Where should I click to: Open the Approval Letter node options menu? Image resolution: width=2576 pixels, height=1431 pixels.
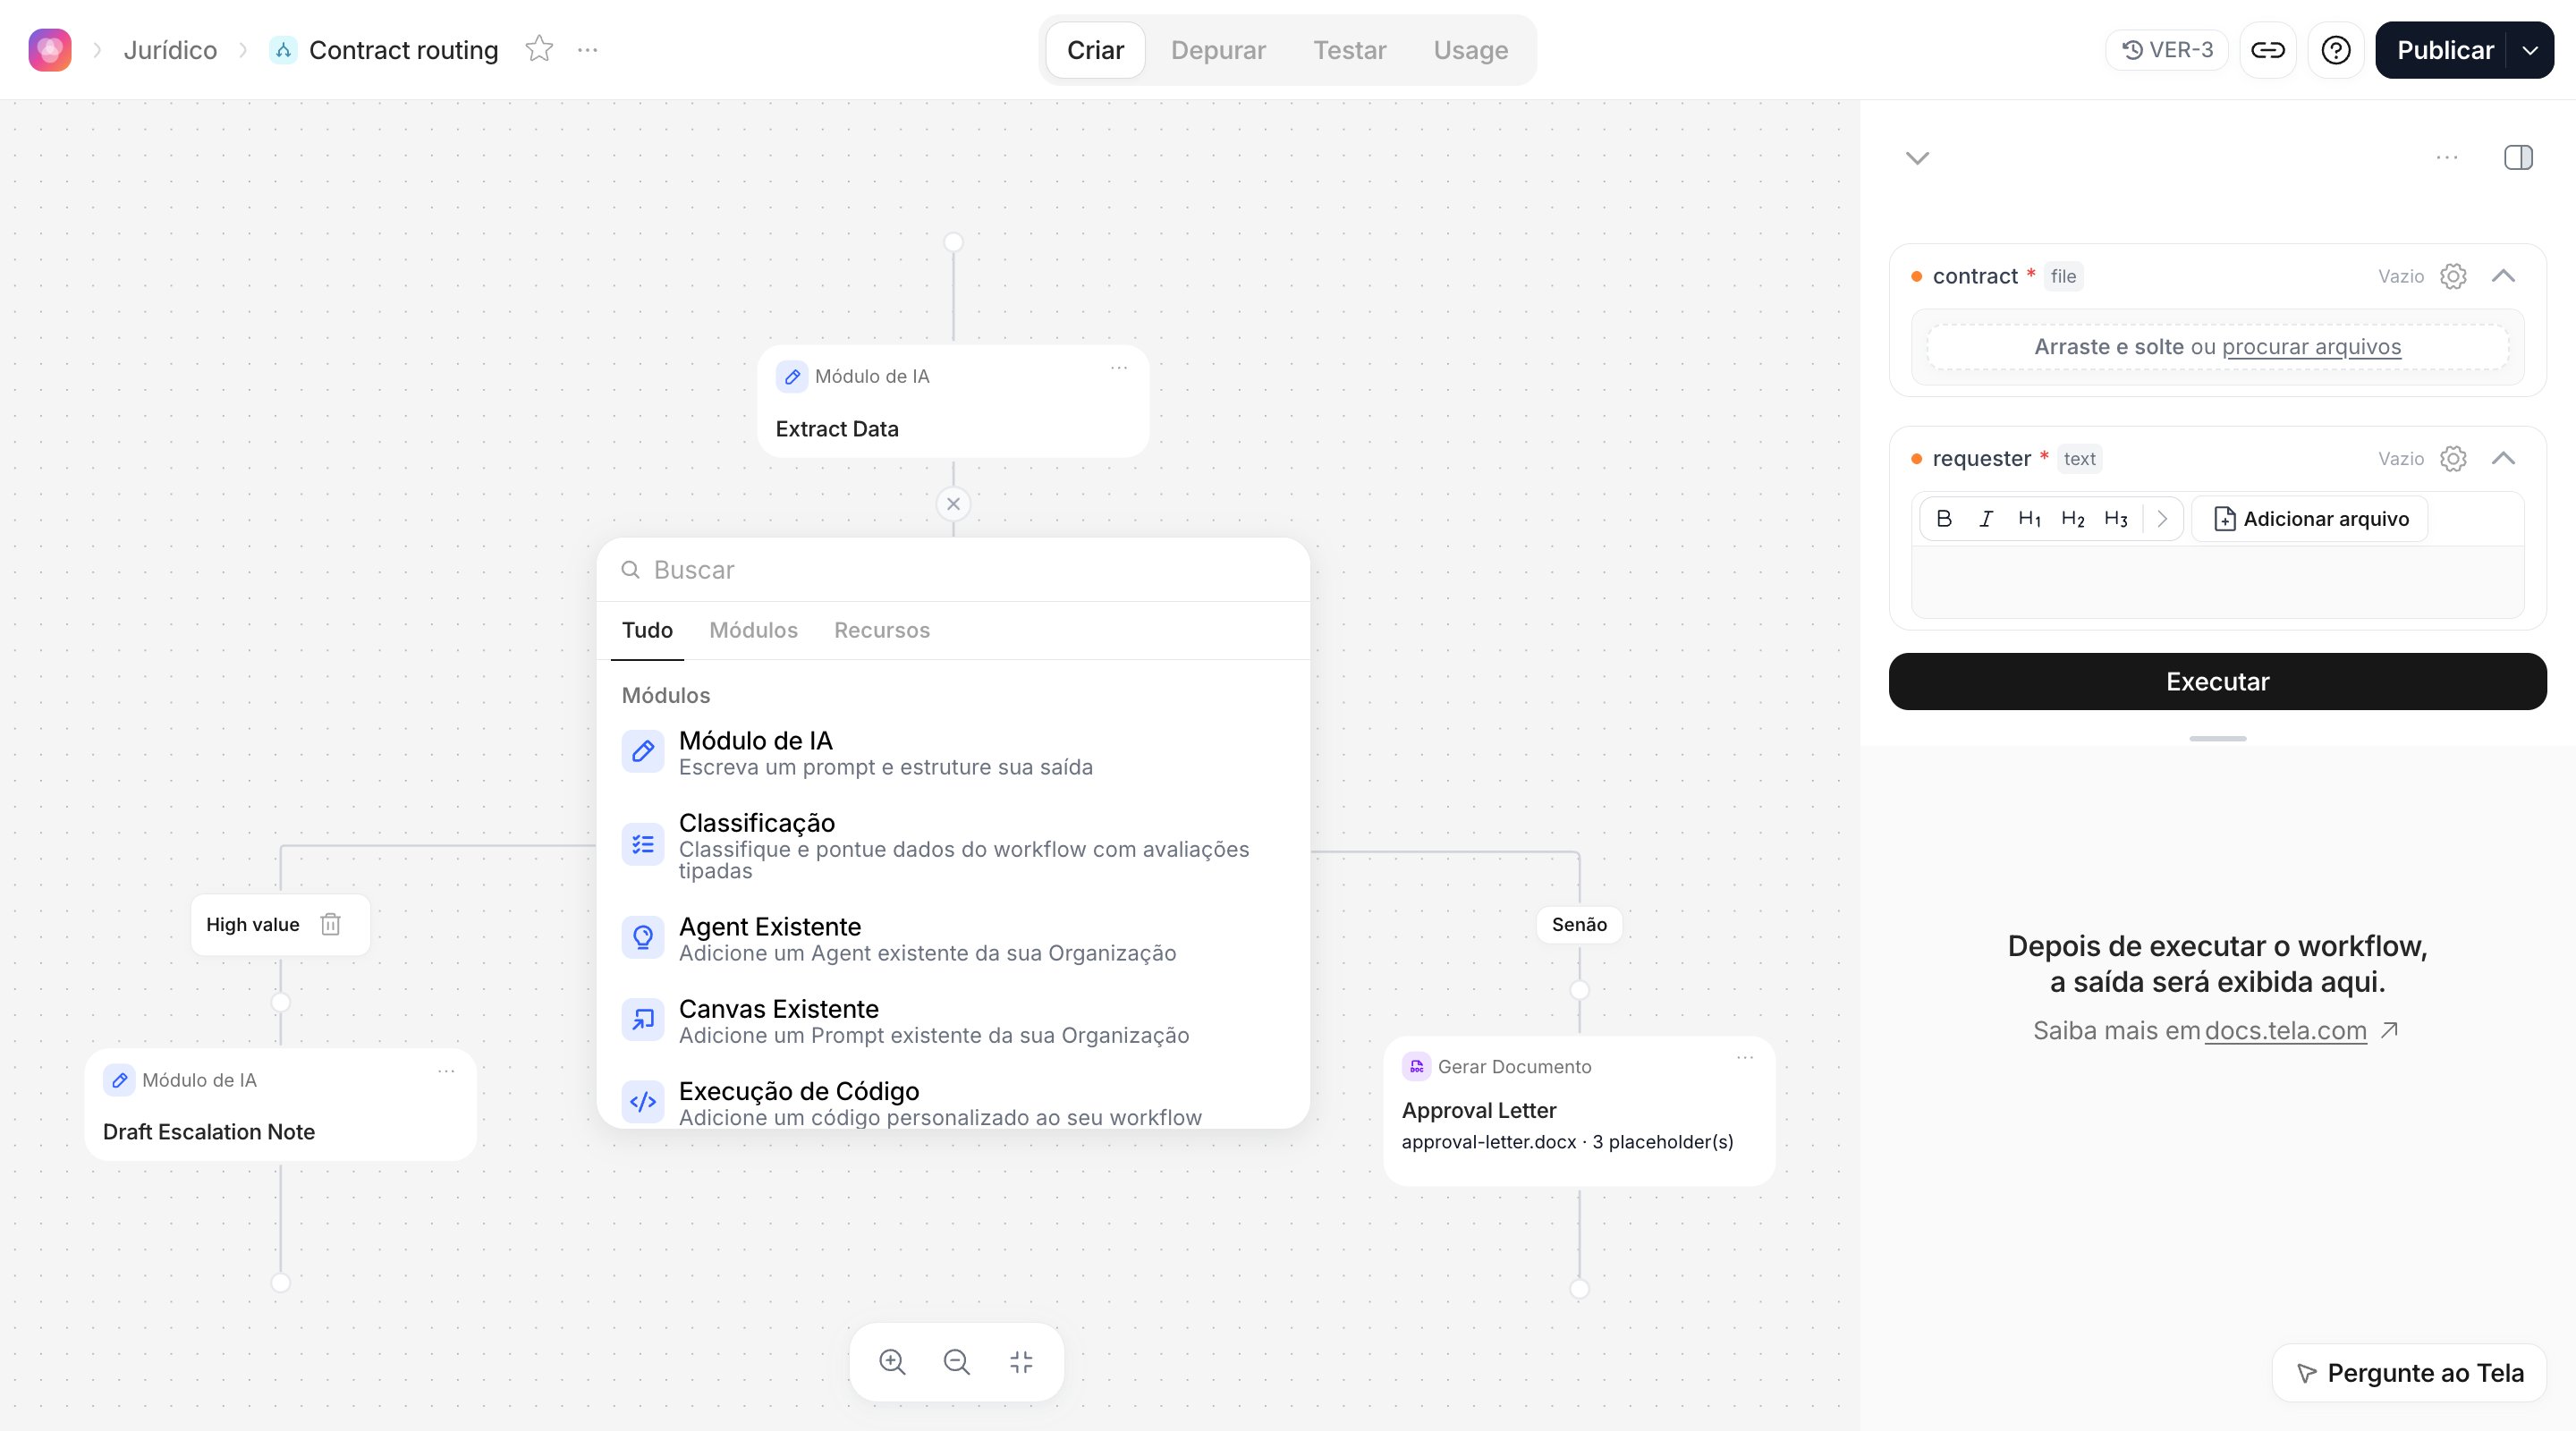click(x=1745, y=1058)
